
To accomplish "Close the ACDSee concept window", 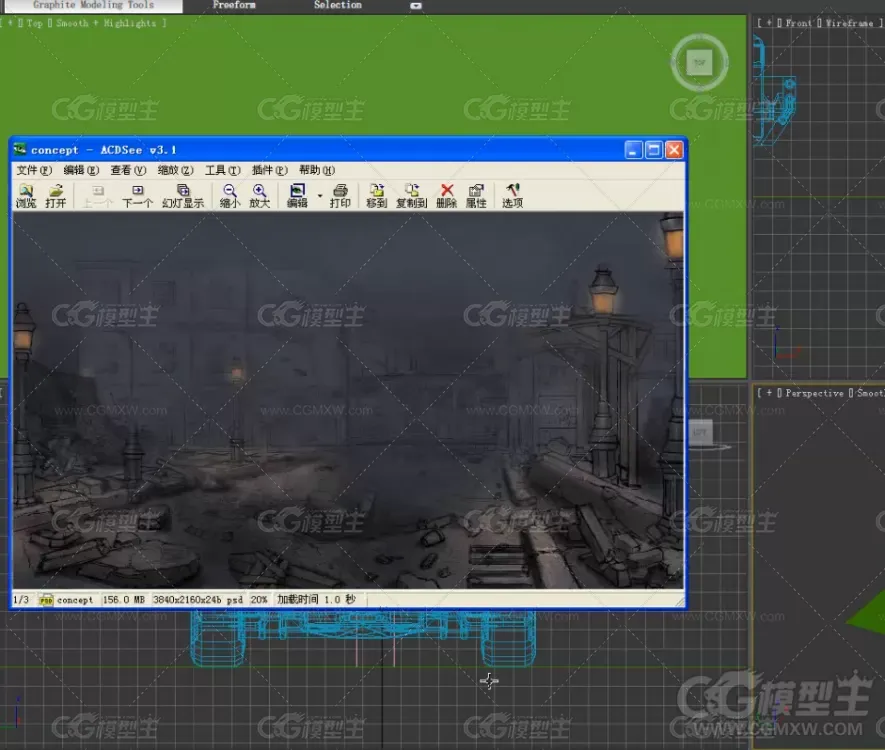I will click(x=674, y=150).
